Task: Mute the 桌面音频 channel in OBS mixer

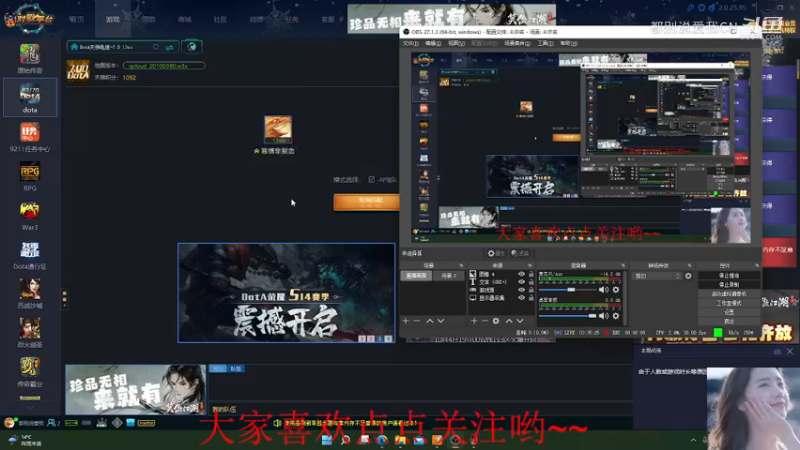Action: point(604,316)
